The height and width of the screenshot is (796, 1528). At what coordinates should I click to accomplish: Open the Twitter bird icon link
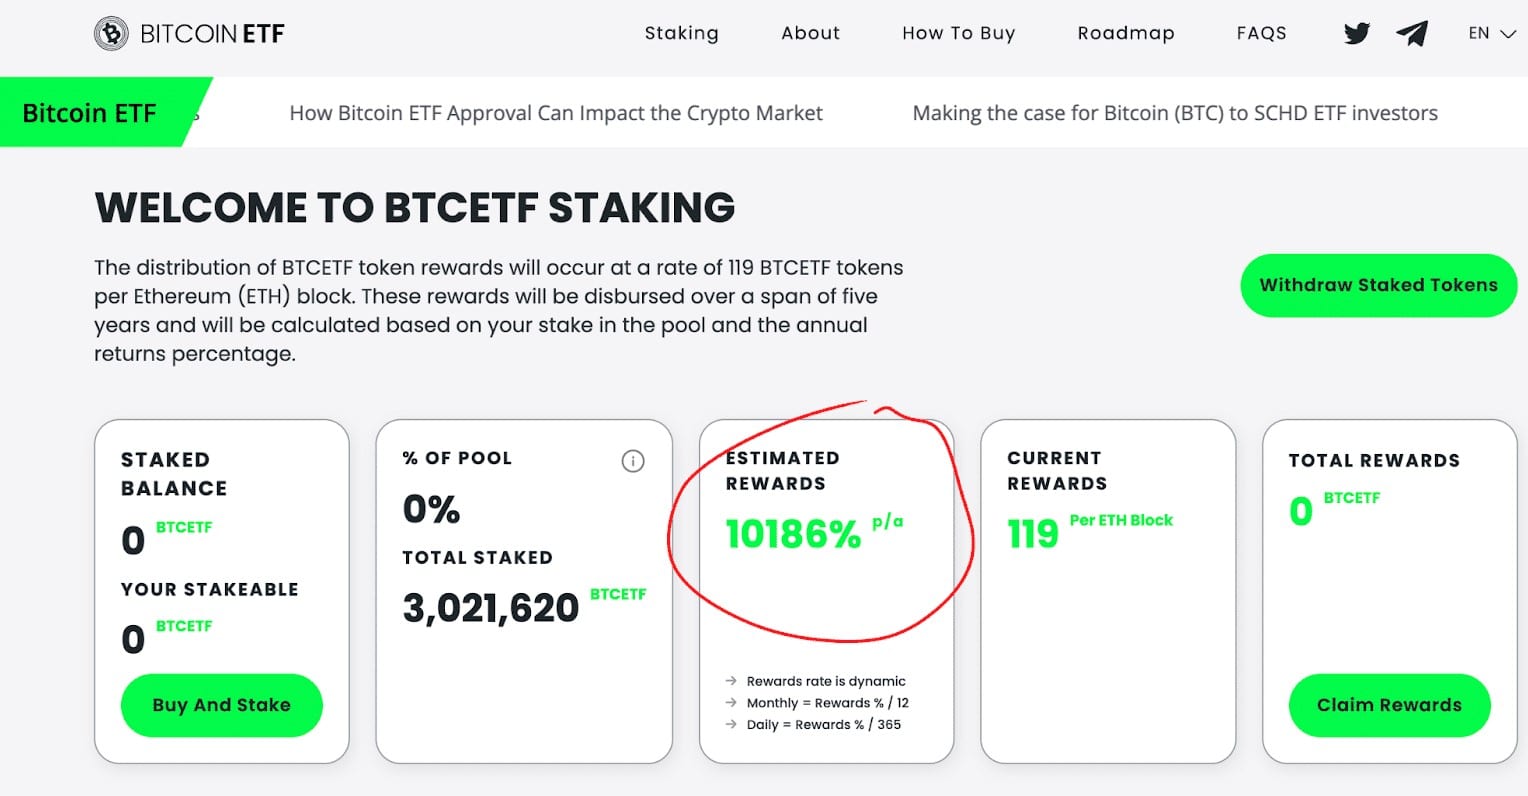1356,34
